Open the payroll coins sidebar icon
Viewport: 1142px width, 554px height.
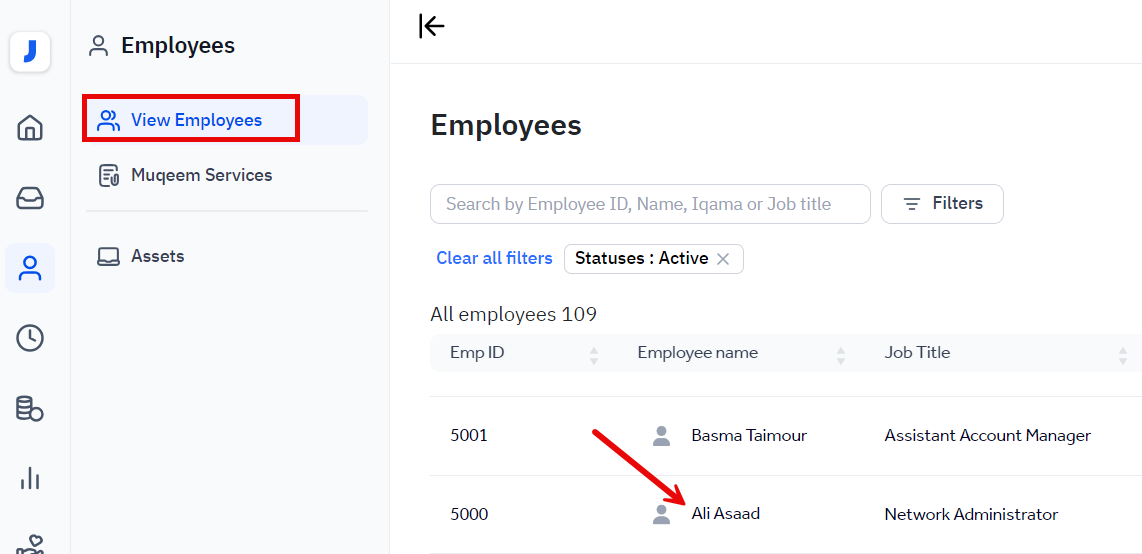30,408
